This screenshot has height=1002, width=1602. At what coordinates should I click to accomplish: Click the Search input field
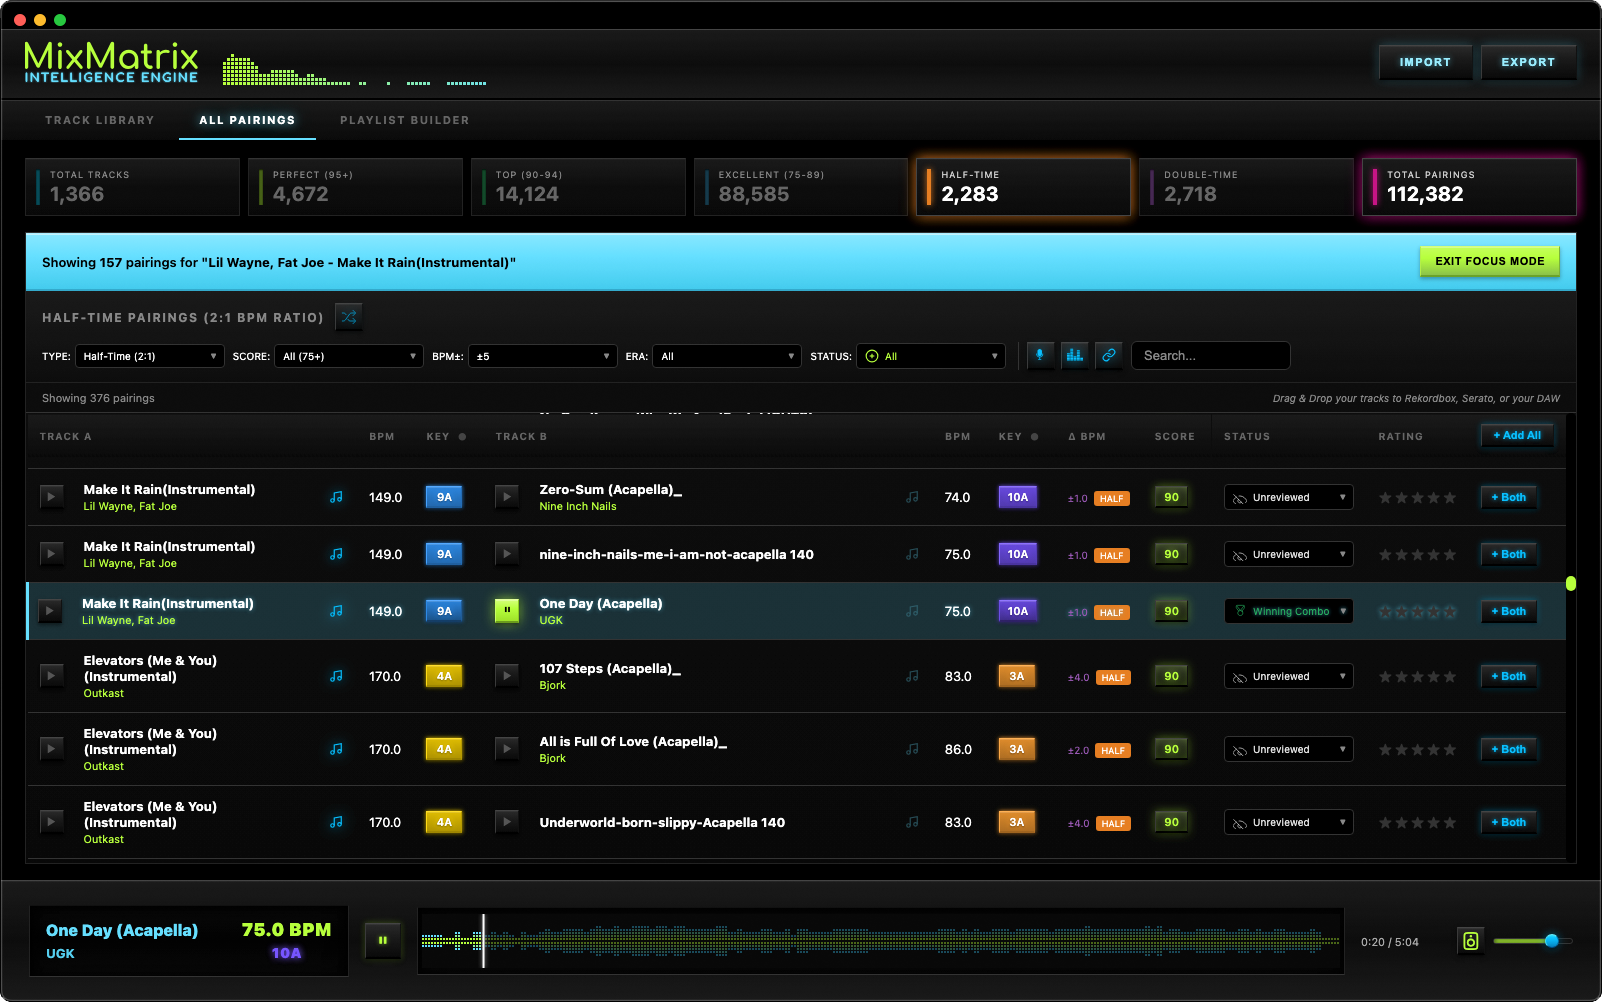pos(1210,356)
